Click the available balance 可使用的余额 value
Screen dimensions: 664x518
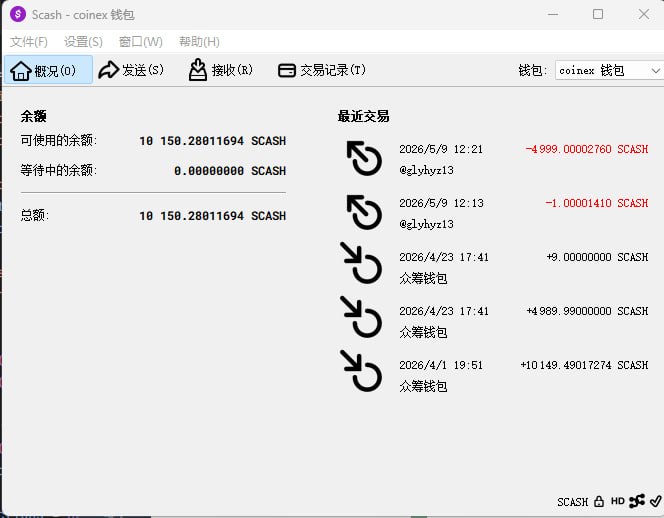point(213,141)
